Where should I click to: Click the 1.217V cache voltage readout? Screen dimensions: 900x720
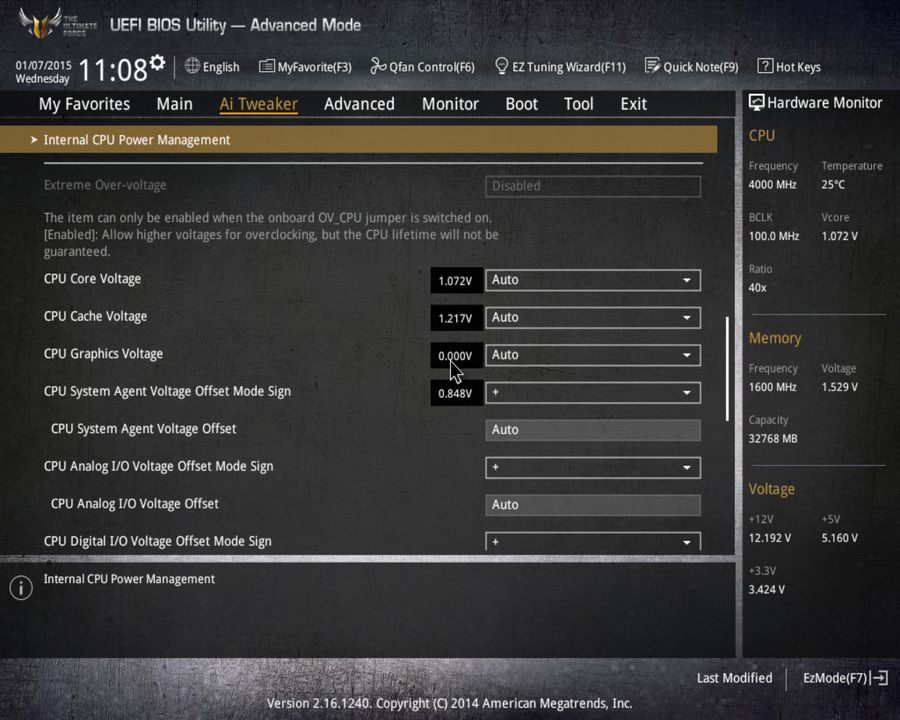(x=456, y=318)
